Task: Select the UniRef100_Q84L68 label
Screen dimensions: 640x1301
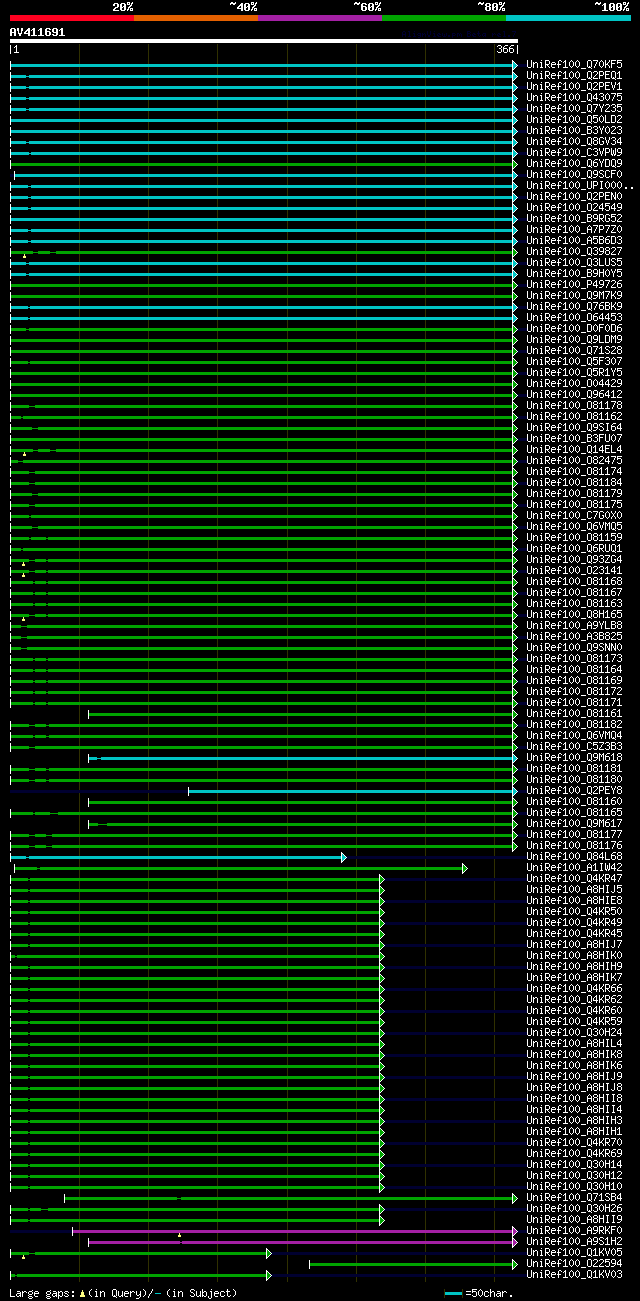Action: 574,856
